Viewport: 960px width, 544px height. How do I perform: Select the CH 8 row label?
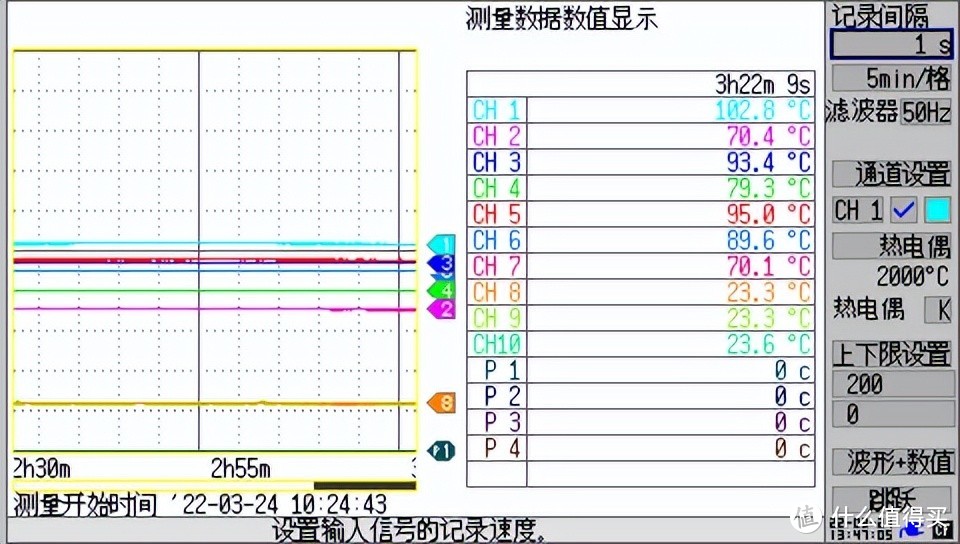[x=497, y=292]
